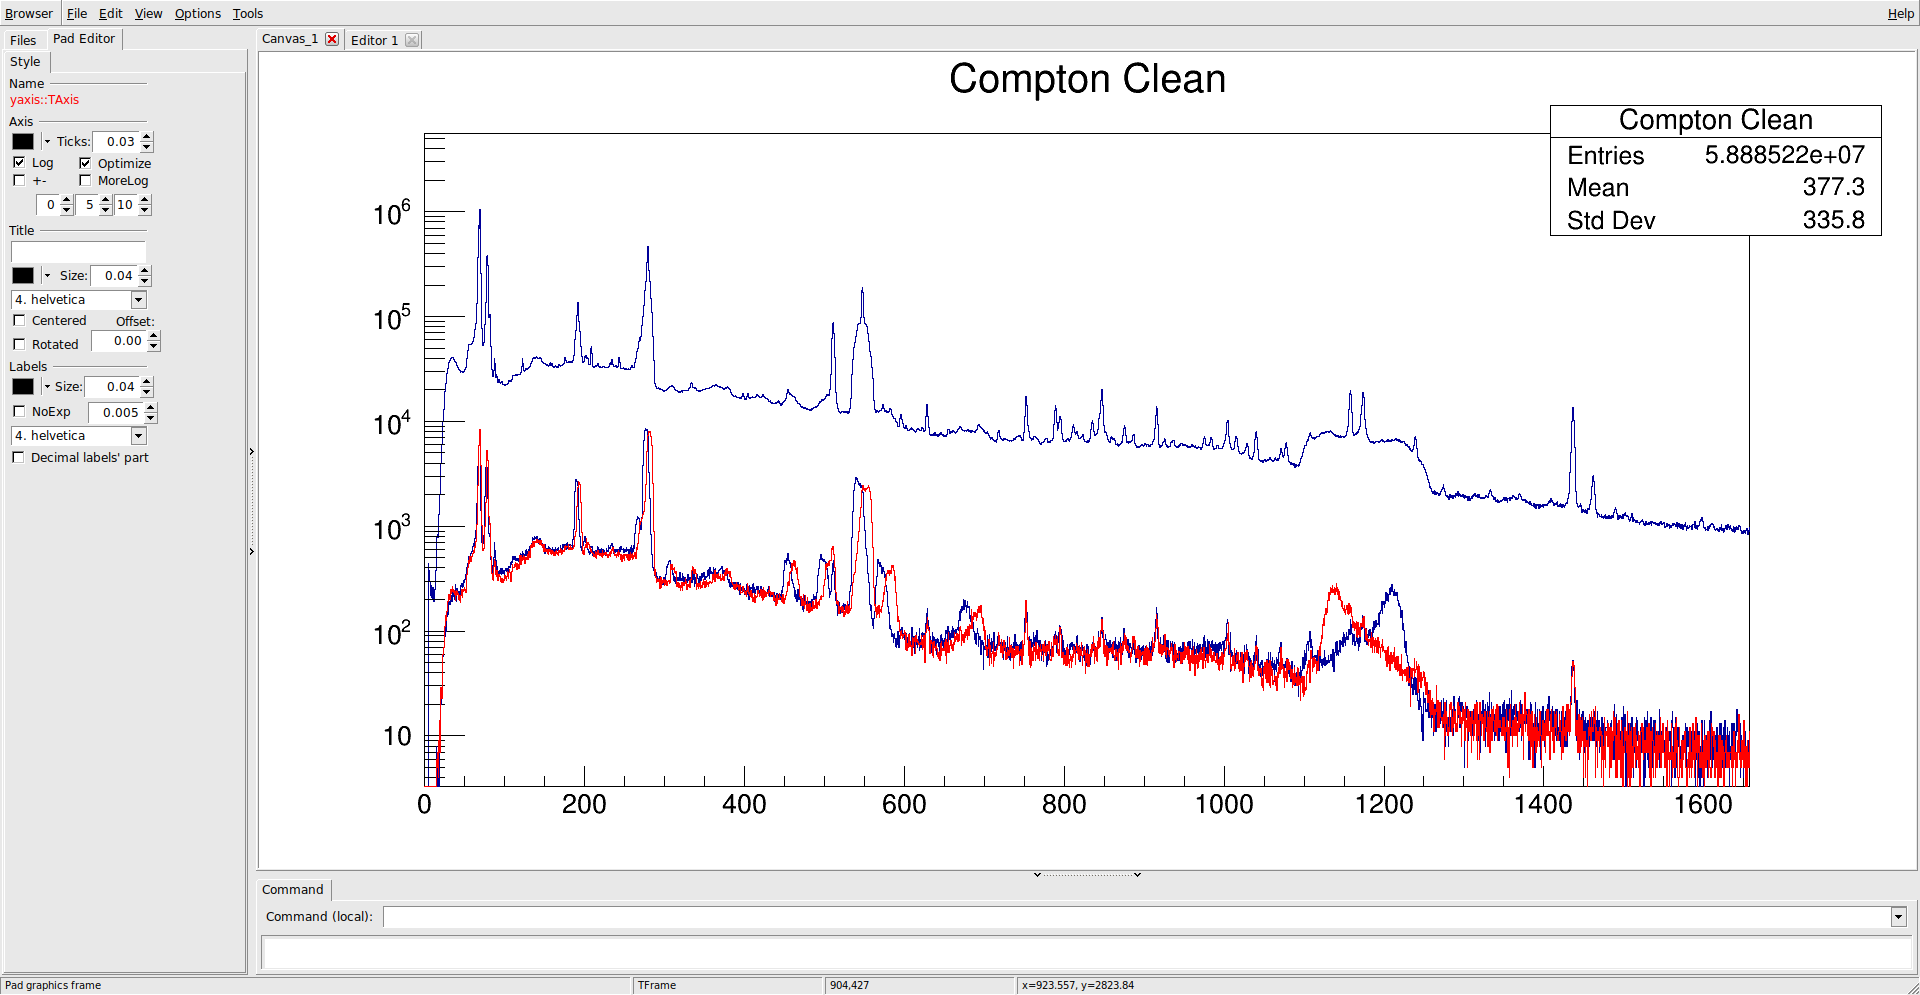Open the Options menu

click(197, 13)
